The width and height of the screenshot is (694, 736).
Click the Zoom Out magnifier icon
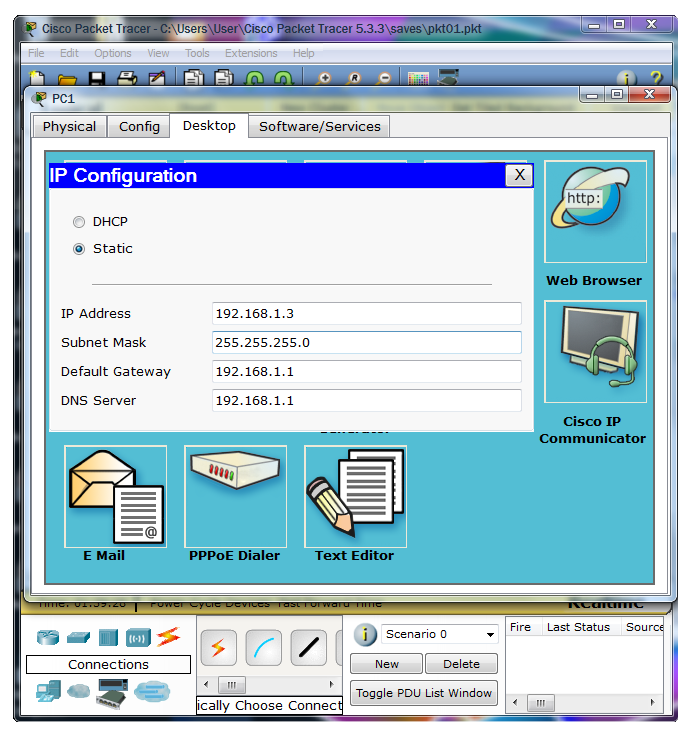pos(384,78)
